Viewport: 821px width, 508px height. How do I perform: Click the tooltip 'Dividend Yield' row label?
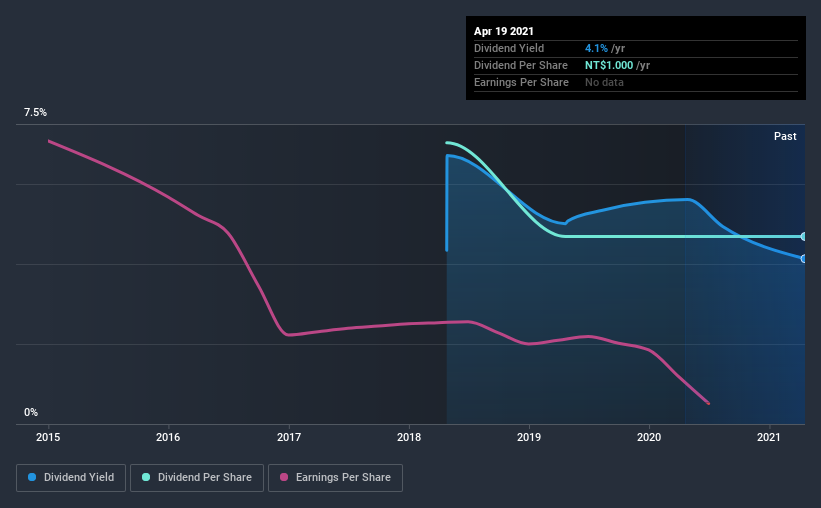click(x=509, y=48)
